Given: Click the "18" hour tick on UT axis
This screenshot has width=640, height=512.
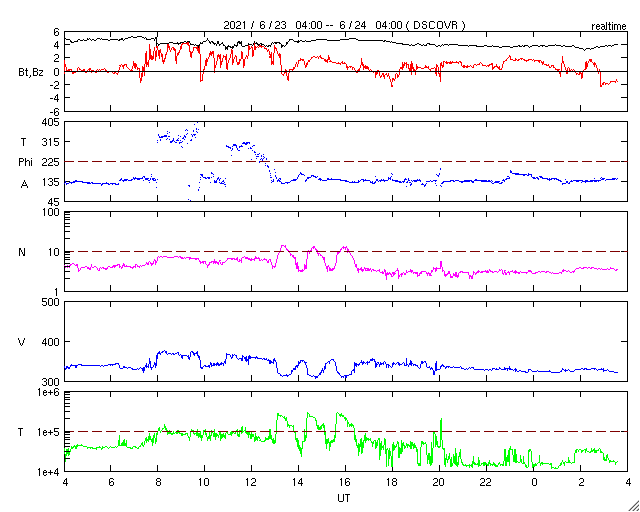Looking at the screenshot, I should click(x=392, y=483).
